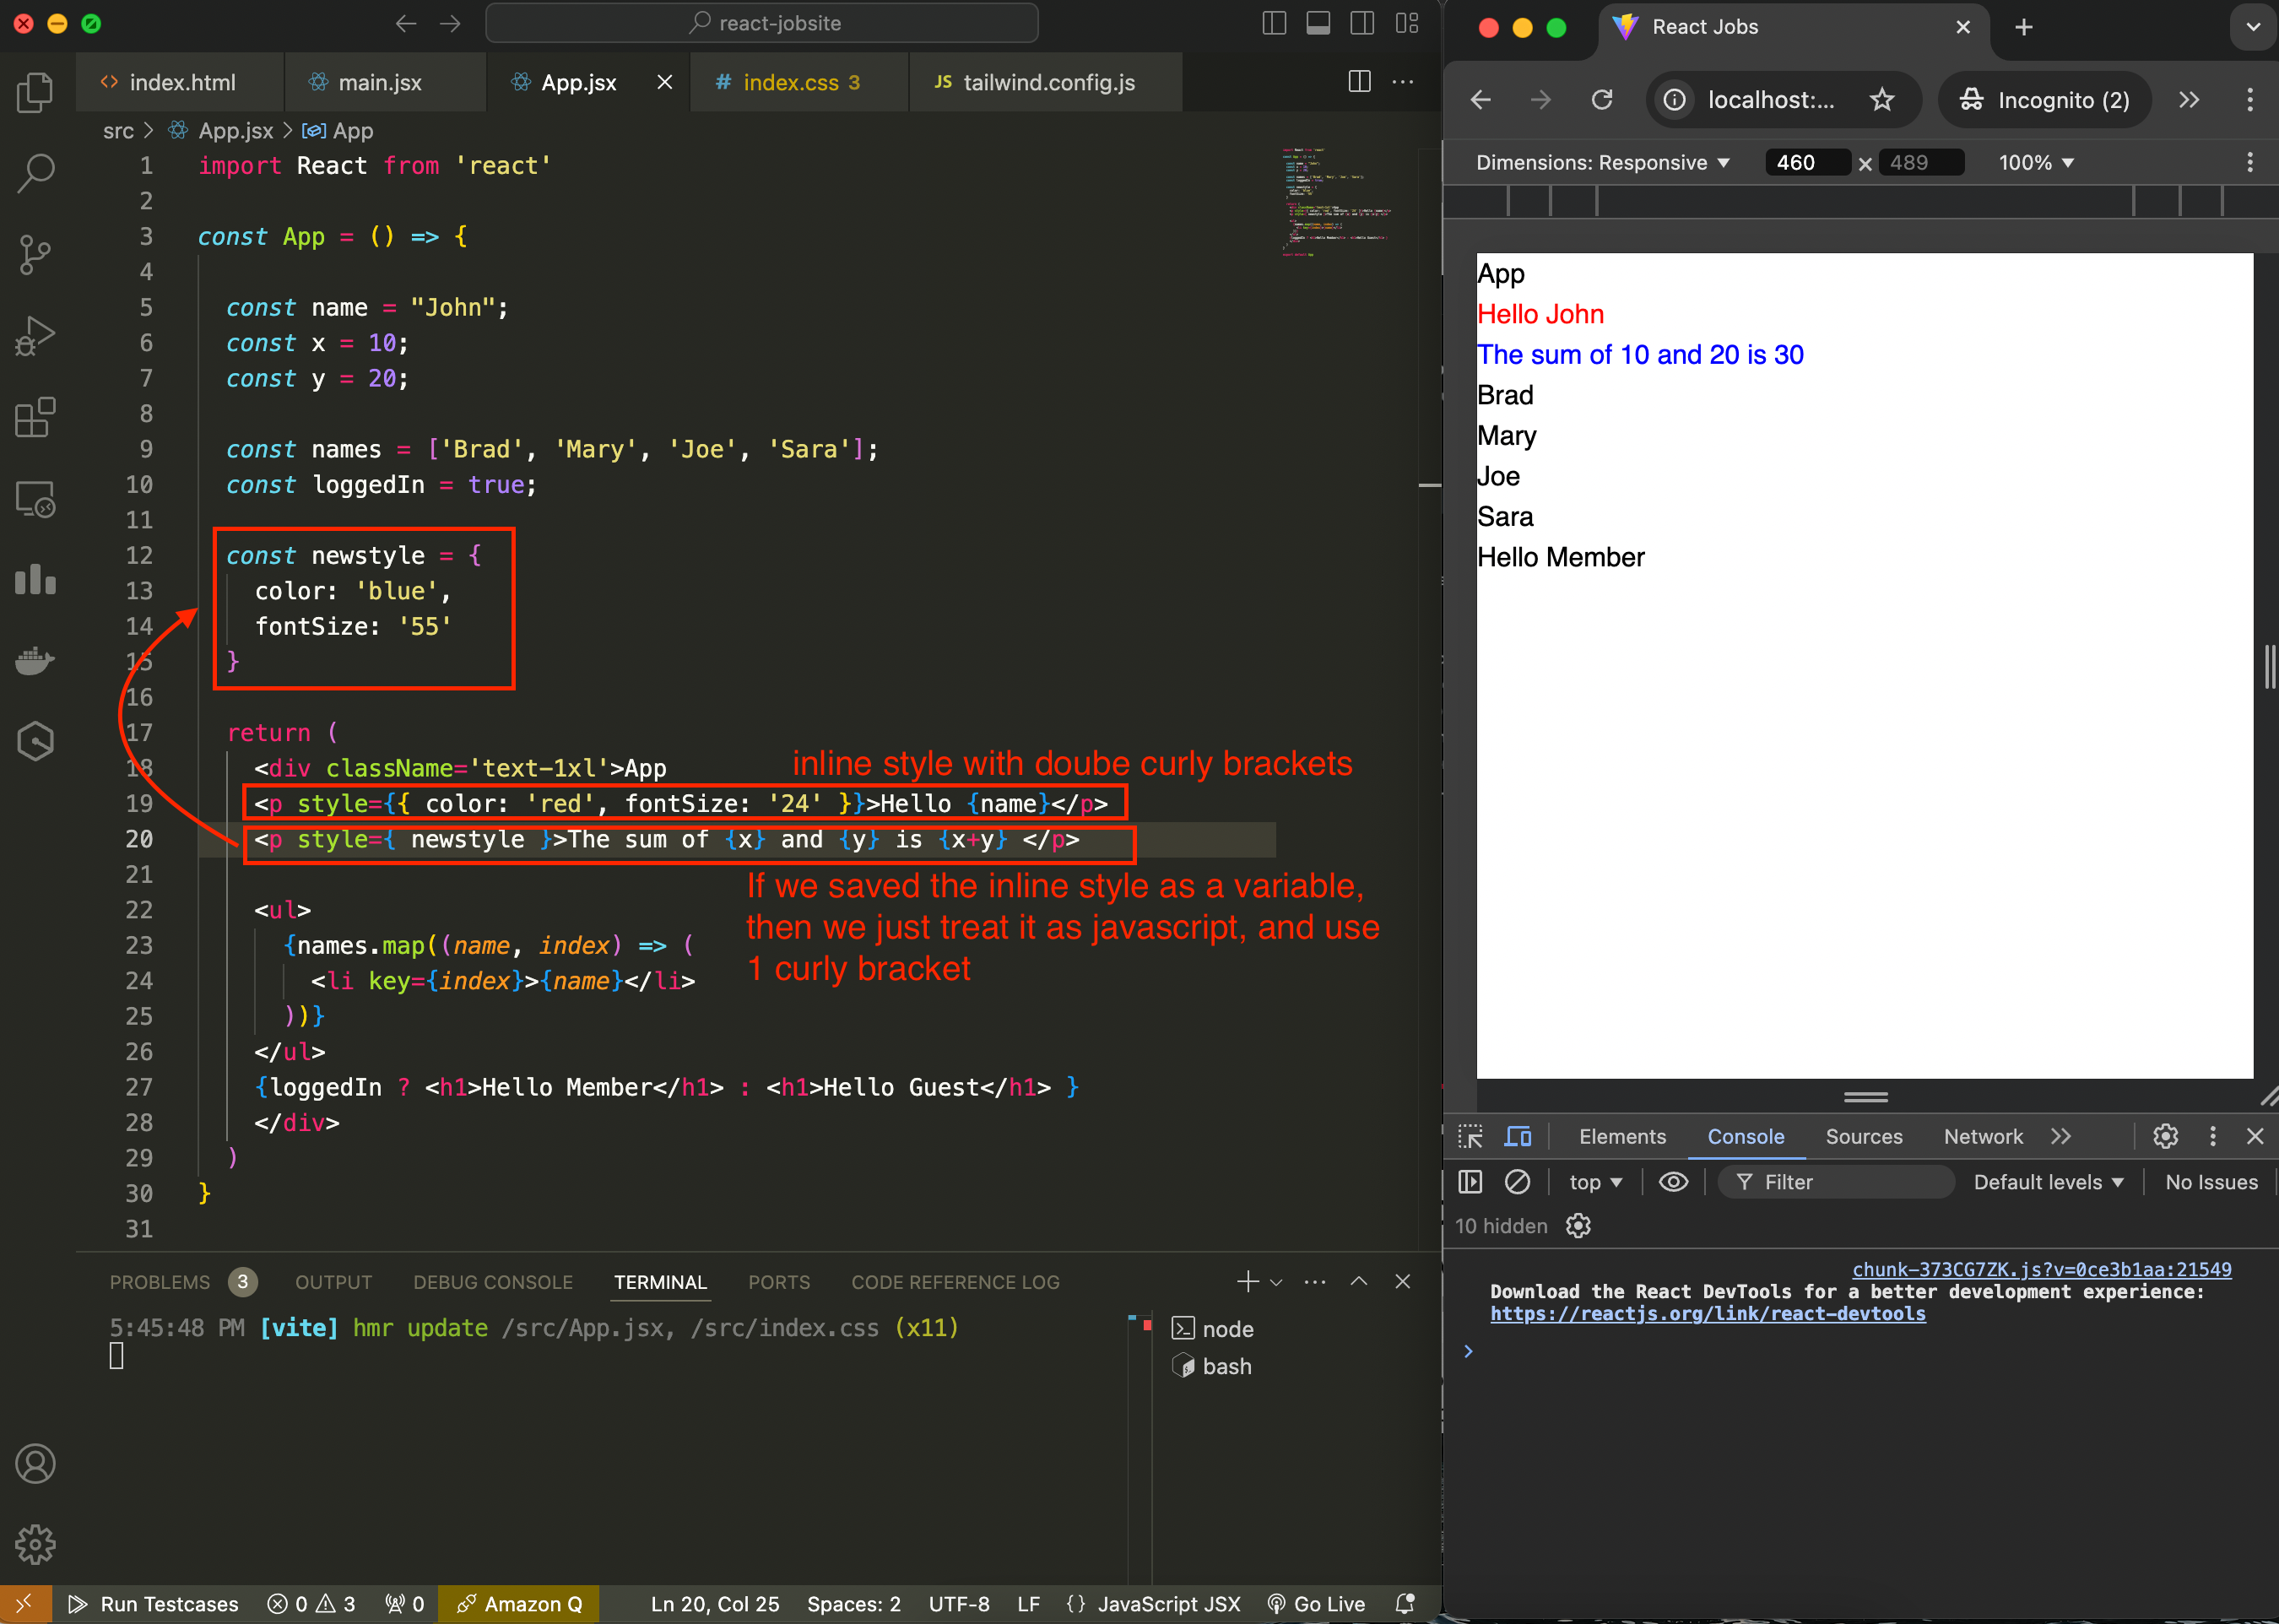Customize layout icon in title bar
The image size is (2279, 1624).
click(x=1407, y=23)
